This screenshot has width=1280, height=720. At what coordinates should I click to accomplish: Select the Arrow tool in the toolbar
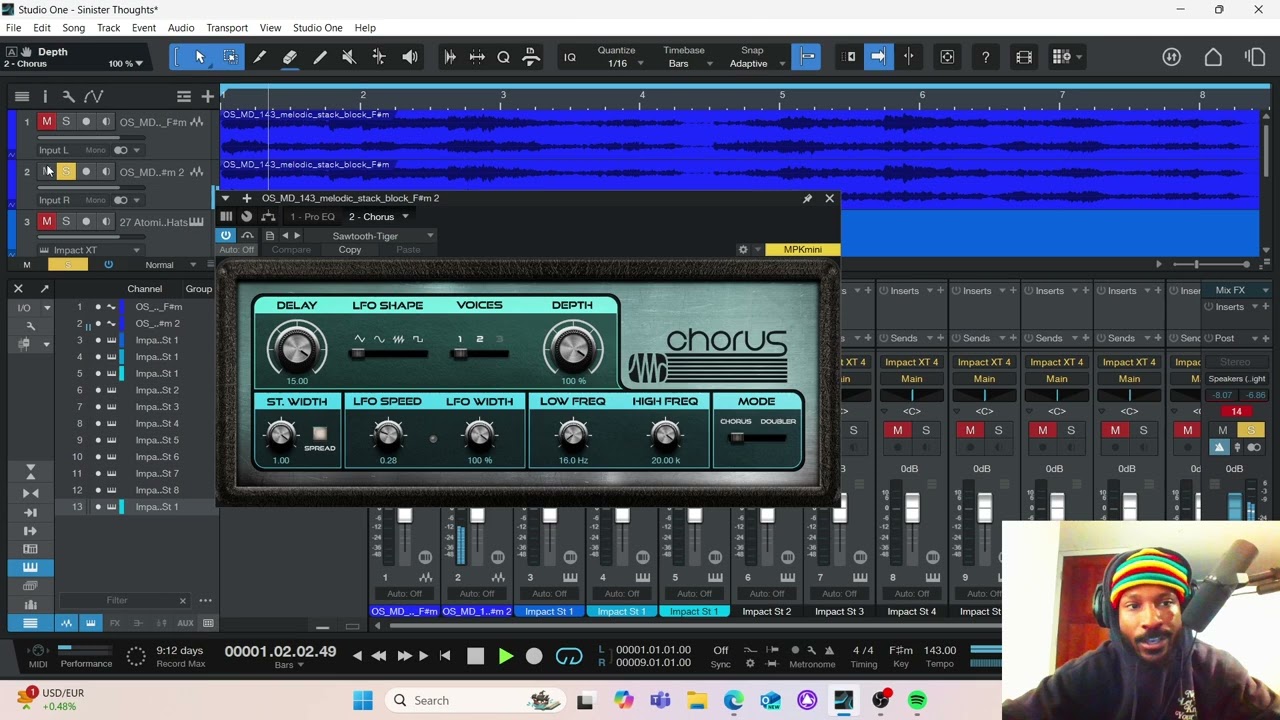click(200, 57)
